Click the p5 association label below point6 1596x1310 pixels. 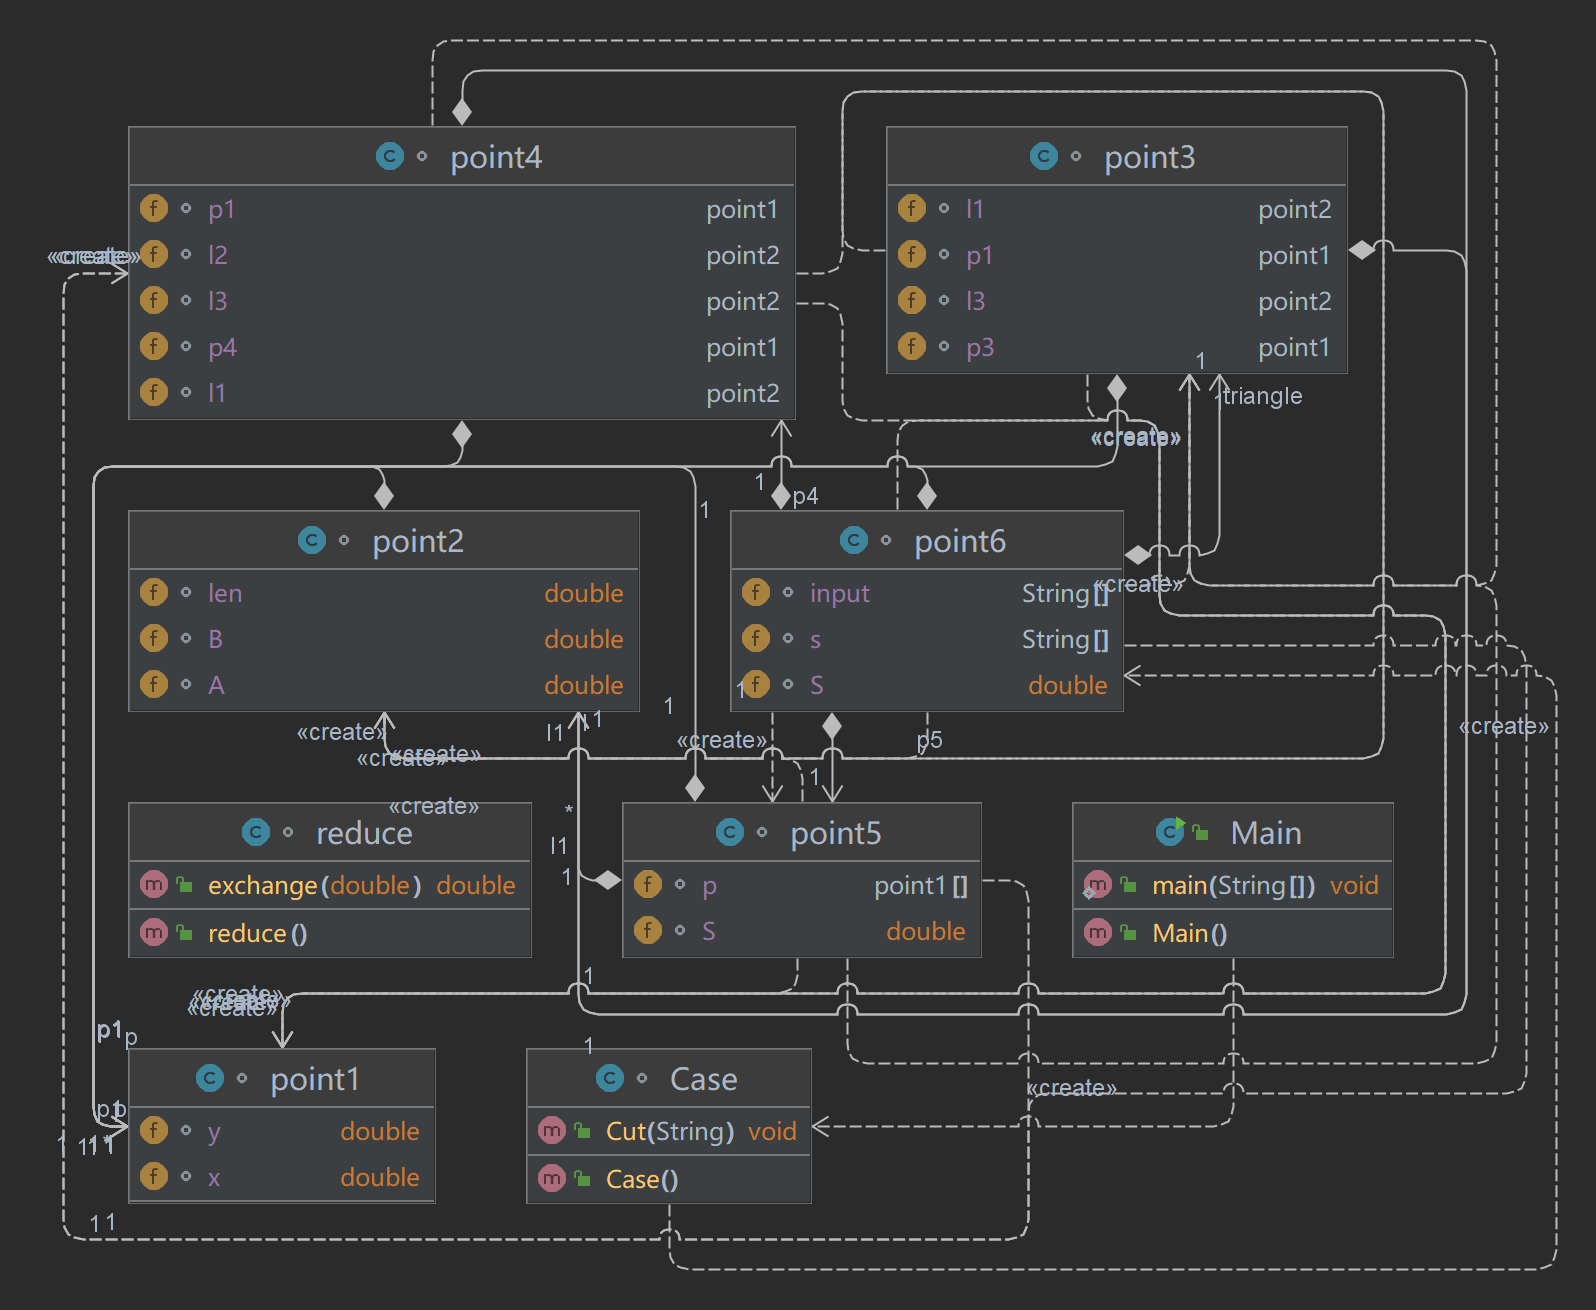[930, 739]
